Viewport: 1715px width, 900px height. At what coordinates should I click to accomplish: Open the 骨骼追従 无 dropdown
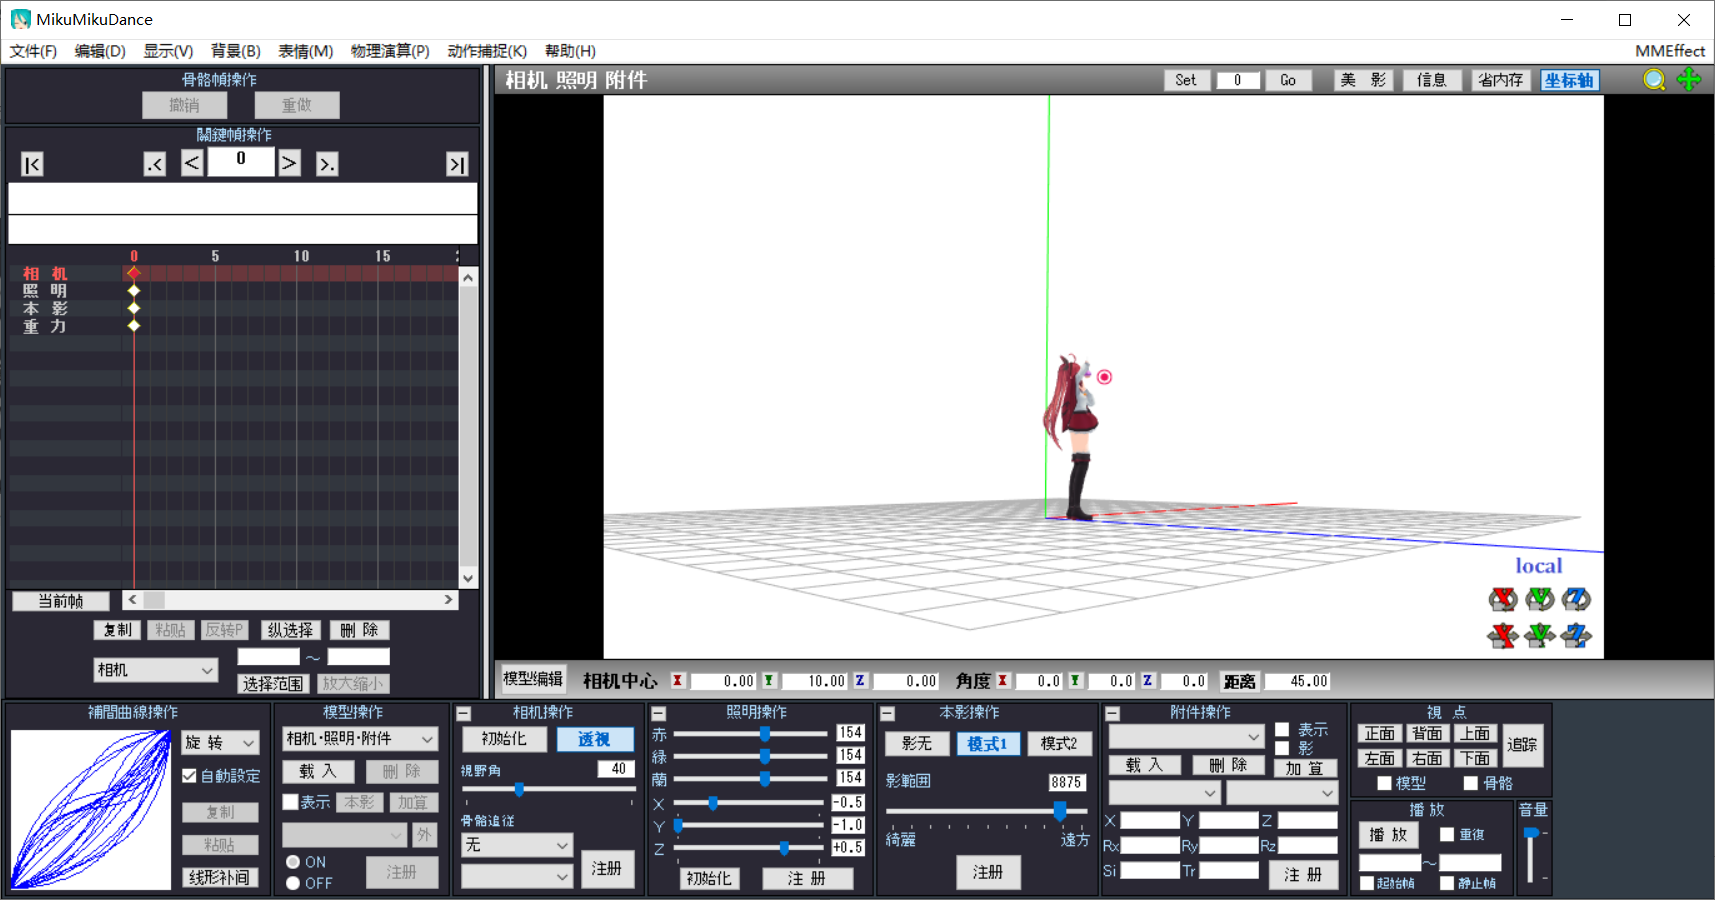(516, 845)
